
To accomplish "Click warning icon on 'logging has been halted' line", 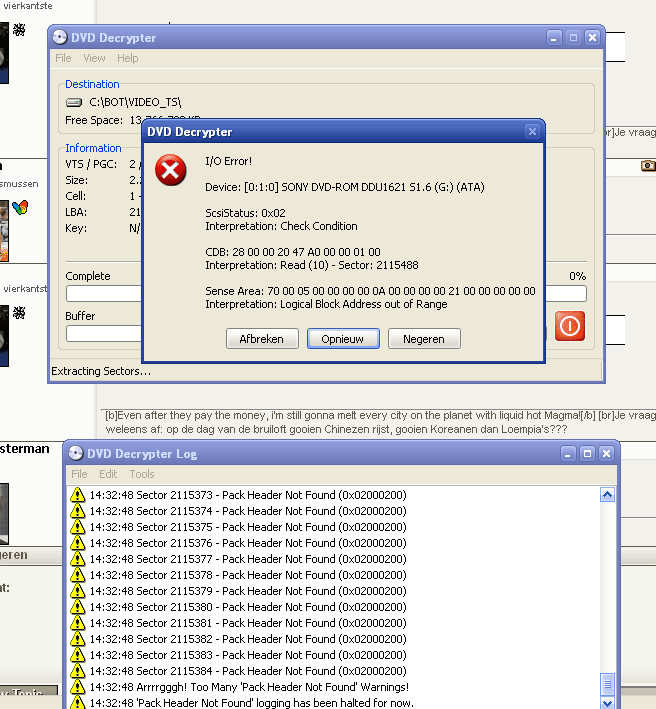I will click(78, 703).
